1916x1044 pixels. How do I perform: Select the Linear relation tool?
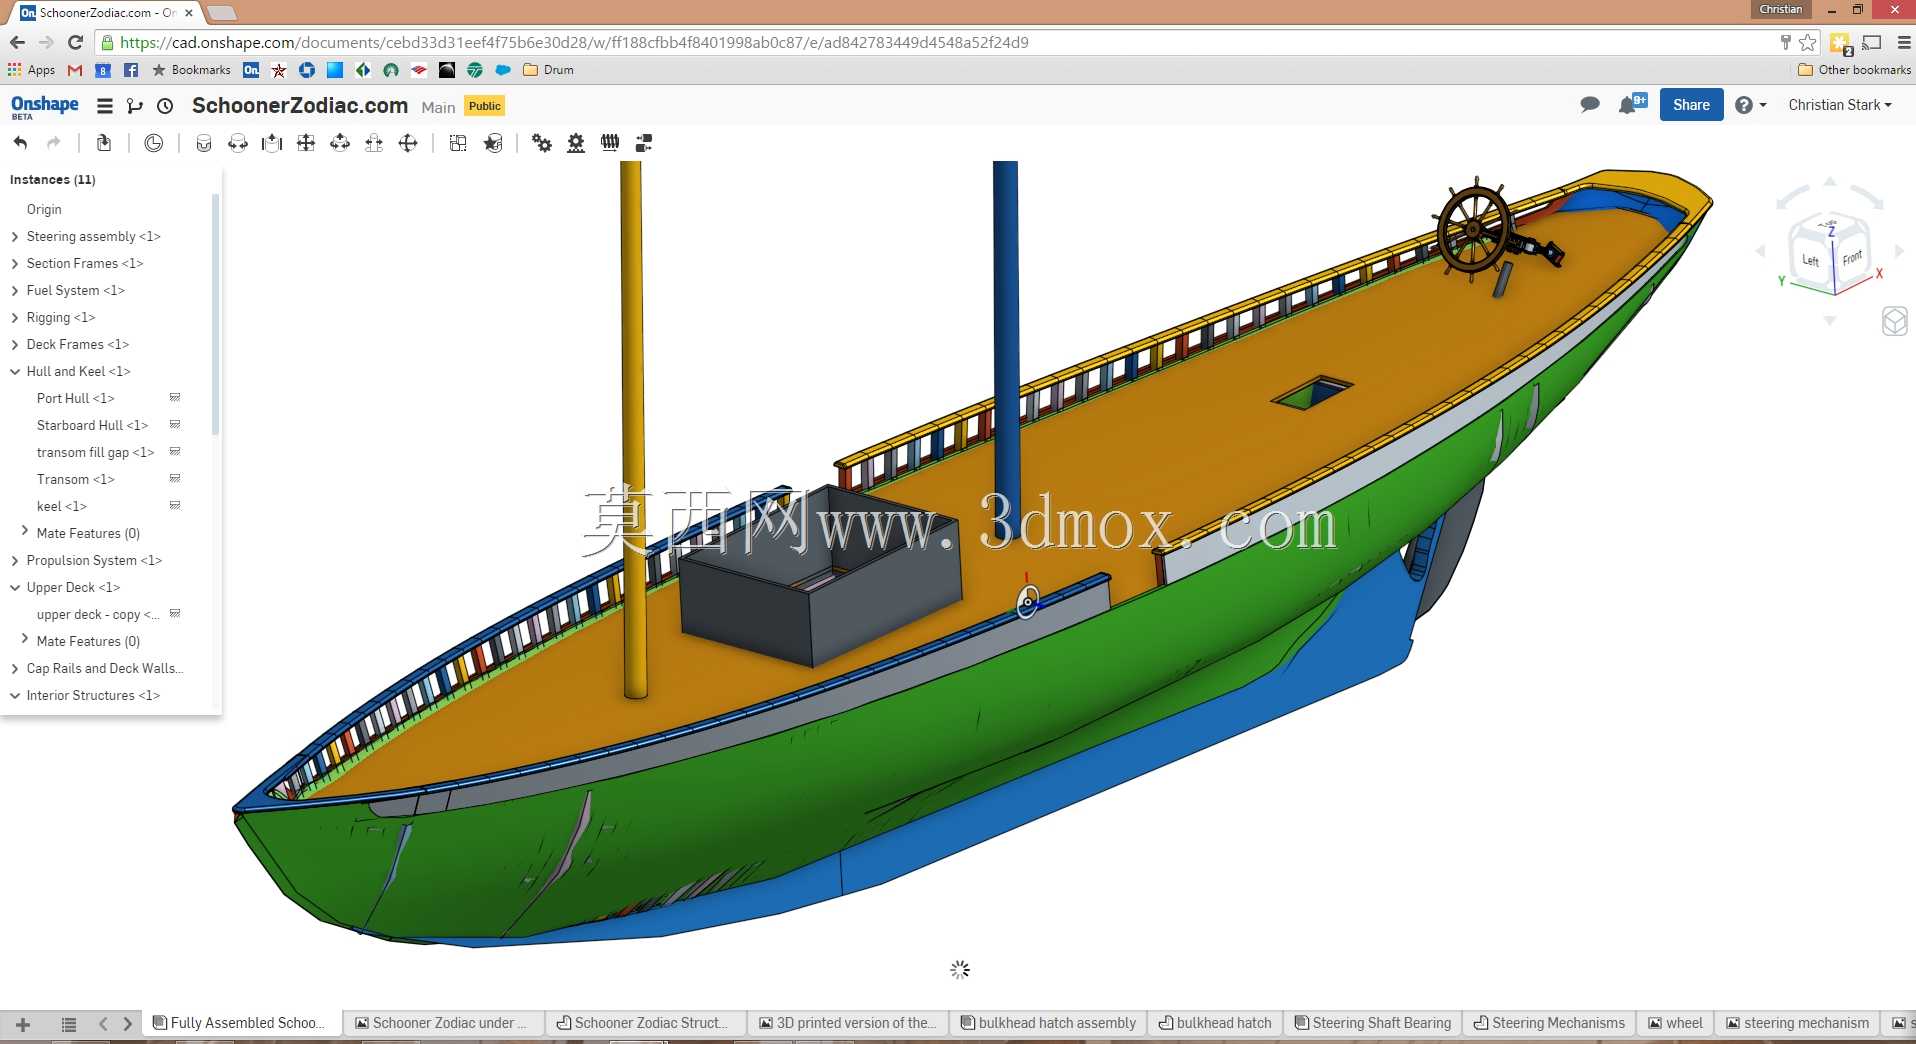click(644, 143)
